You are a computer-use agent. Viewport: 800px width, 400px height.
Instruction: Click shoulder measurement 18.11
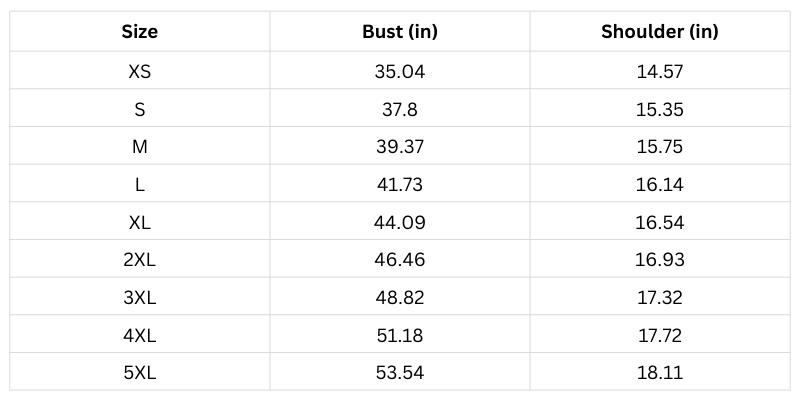click(x=660, y=374)
